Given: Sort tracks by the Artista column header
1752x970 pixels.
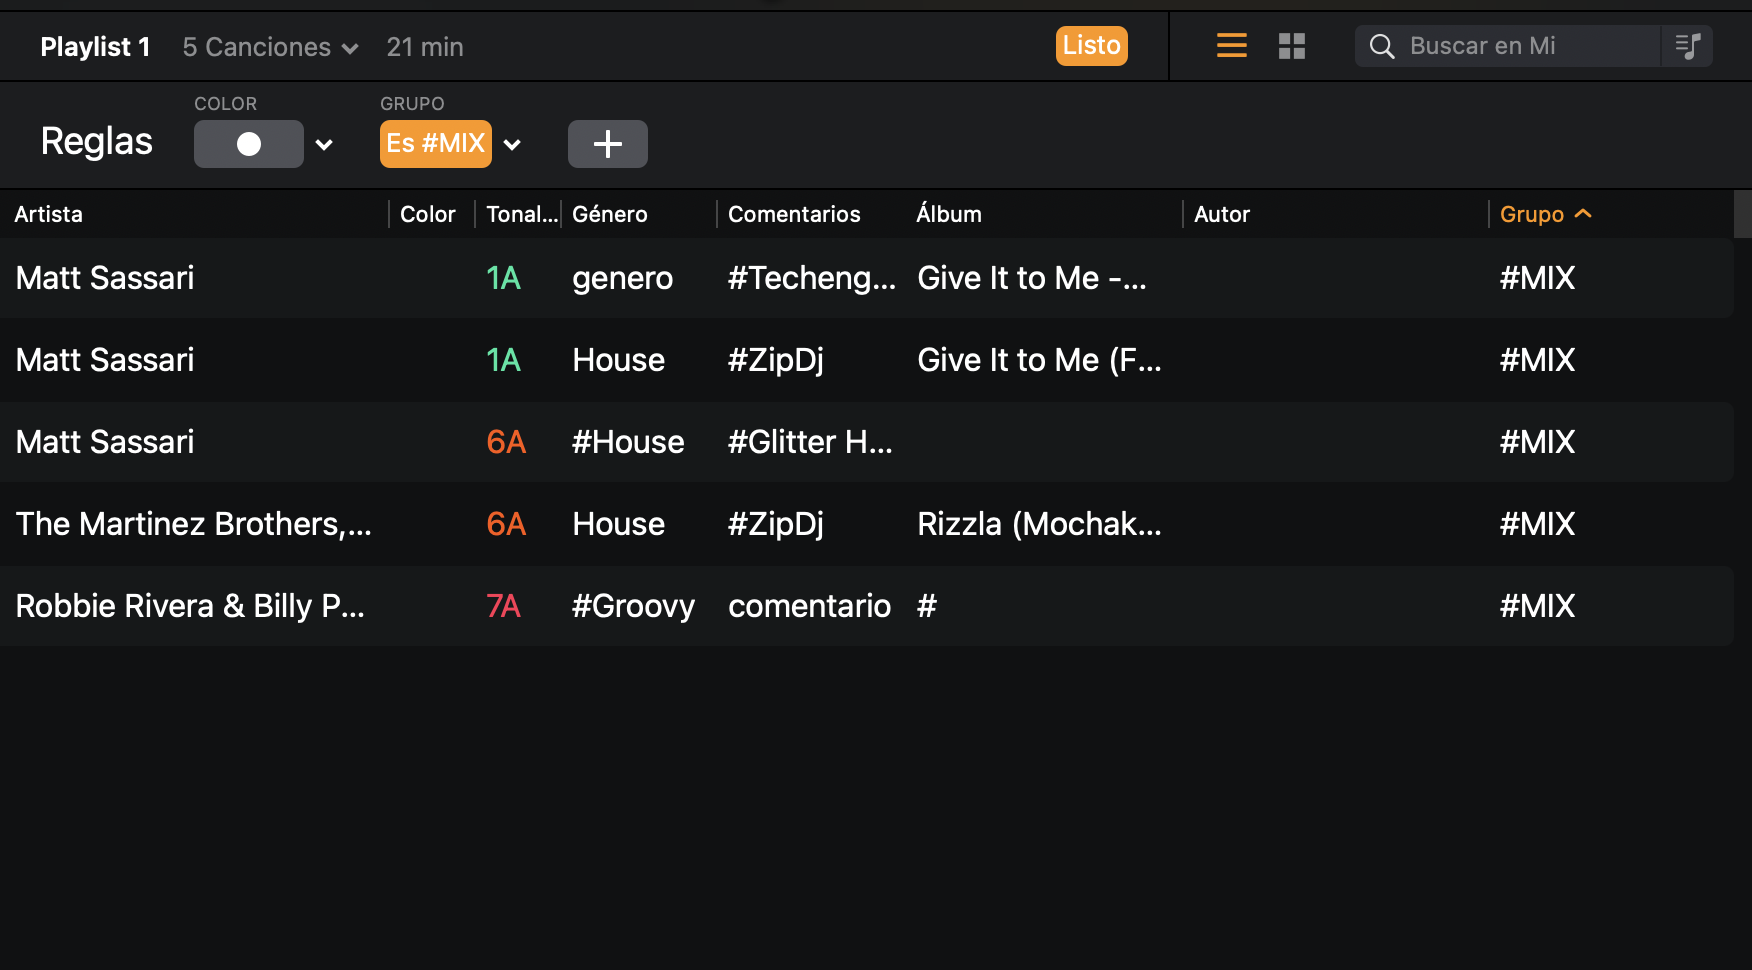Looking at the screenshot, I should [48, 213].
